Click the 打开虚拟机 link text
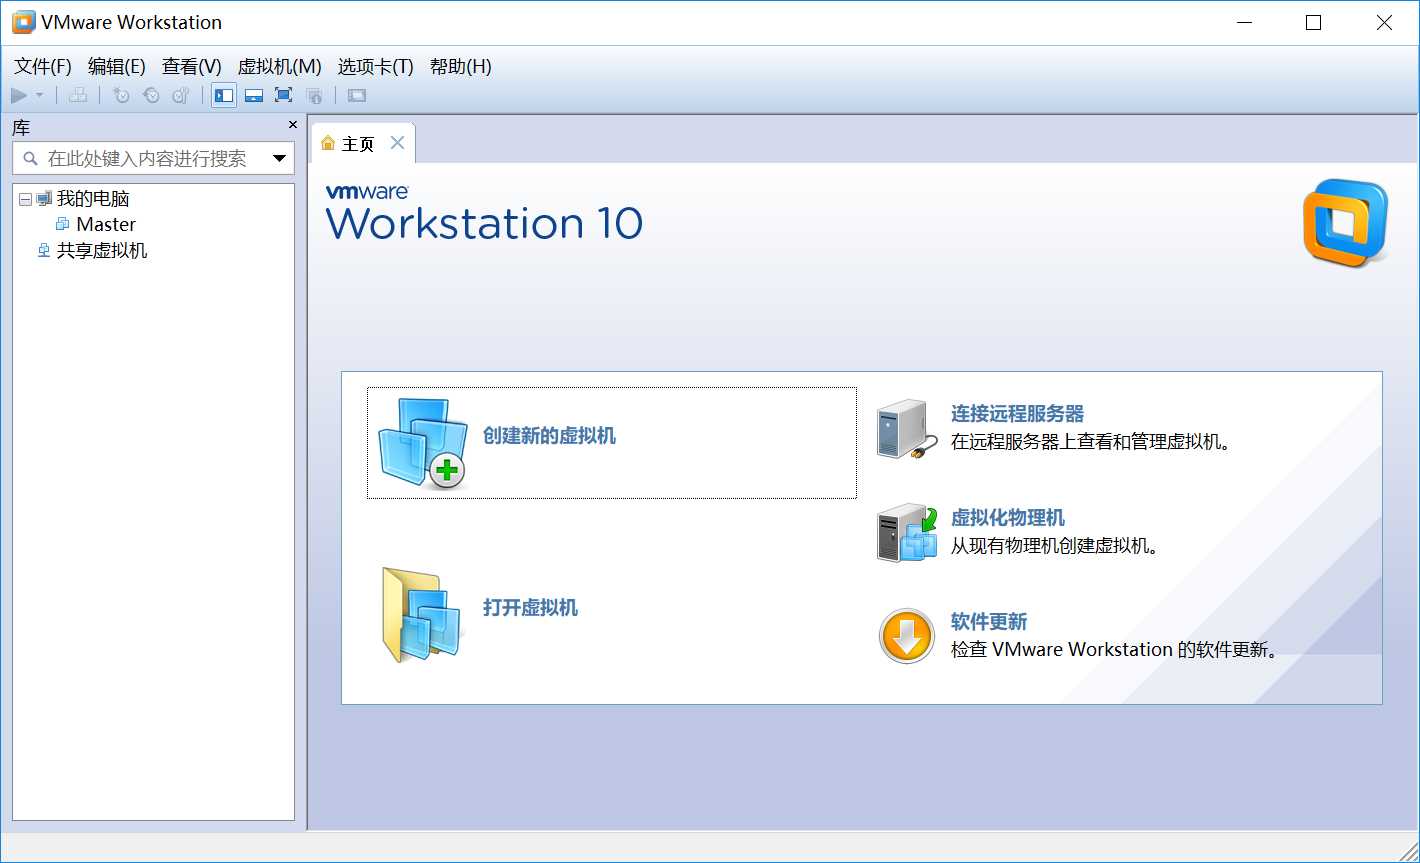This screenshot has height=863, width=1420. click(x=530, y=608)
